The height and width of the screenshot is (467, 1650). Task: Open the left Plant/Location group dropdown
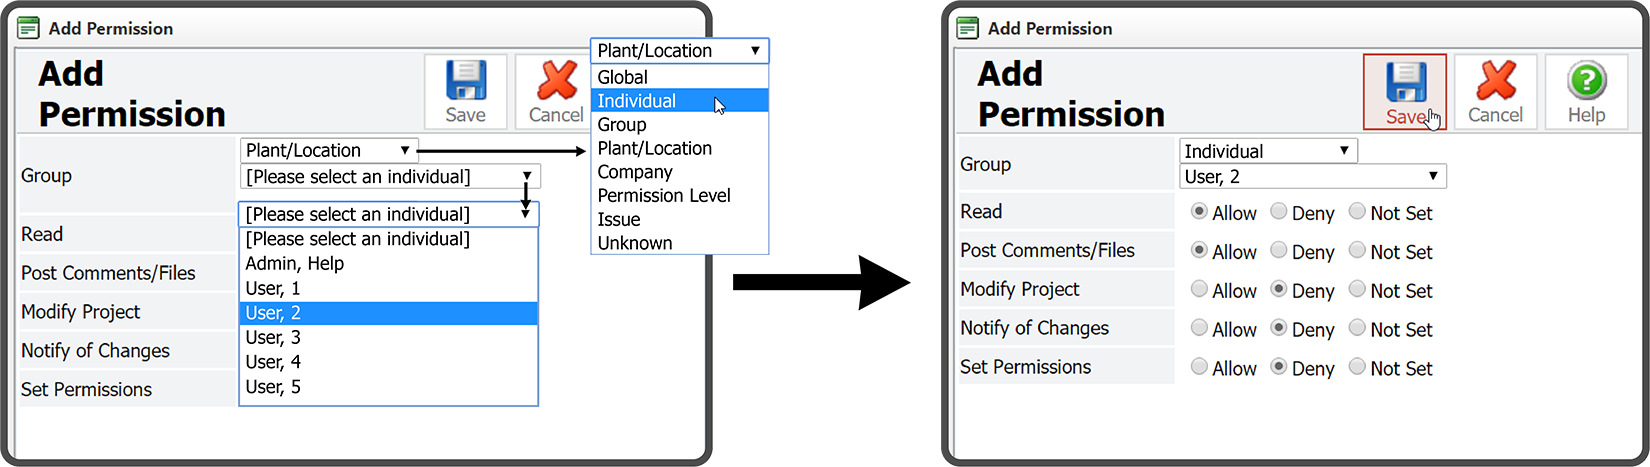[x=328, y=150]
